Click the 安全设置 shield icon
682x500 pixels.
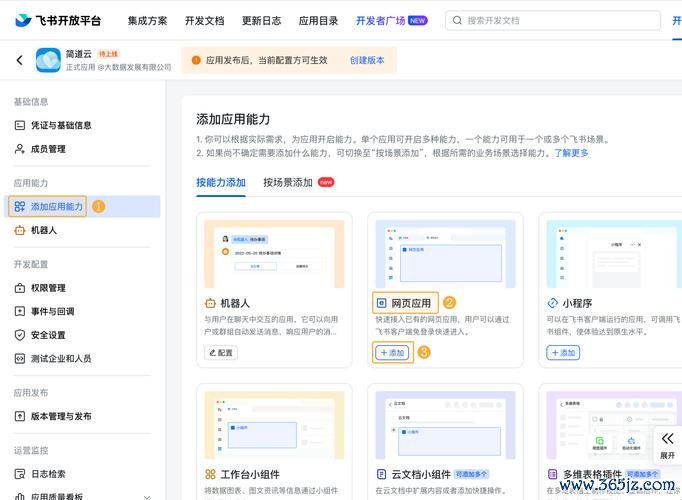click(20, 335)
